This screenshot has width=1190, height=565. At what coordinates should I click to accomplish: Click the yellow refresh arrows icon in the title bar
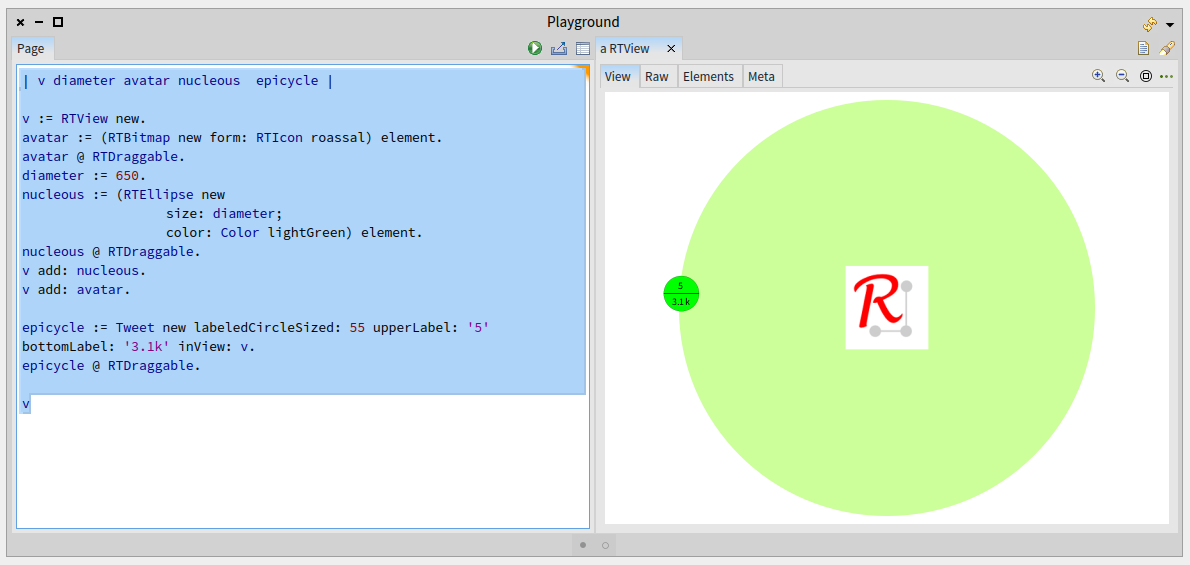tap(1150, 23)
